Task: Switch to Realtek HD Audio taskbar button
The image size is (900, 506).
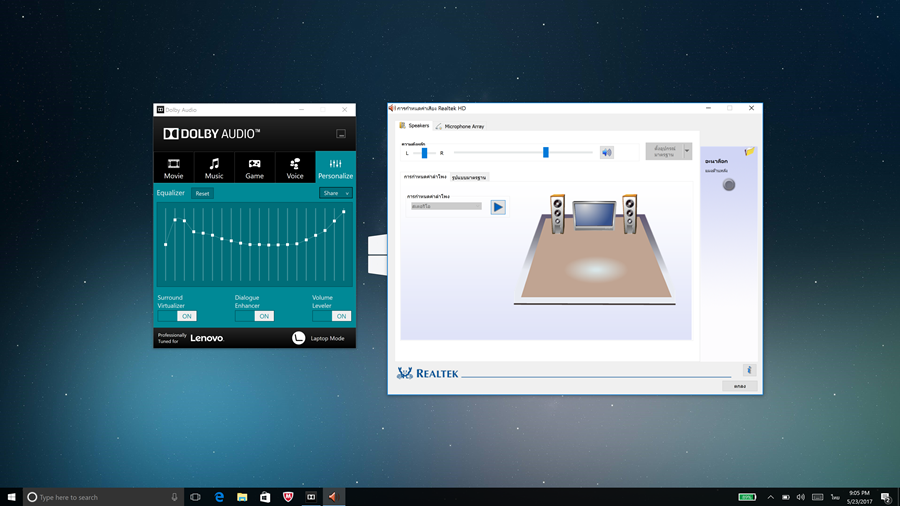Action: [334, 497]
